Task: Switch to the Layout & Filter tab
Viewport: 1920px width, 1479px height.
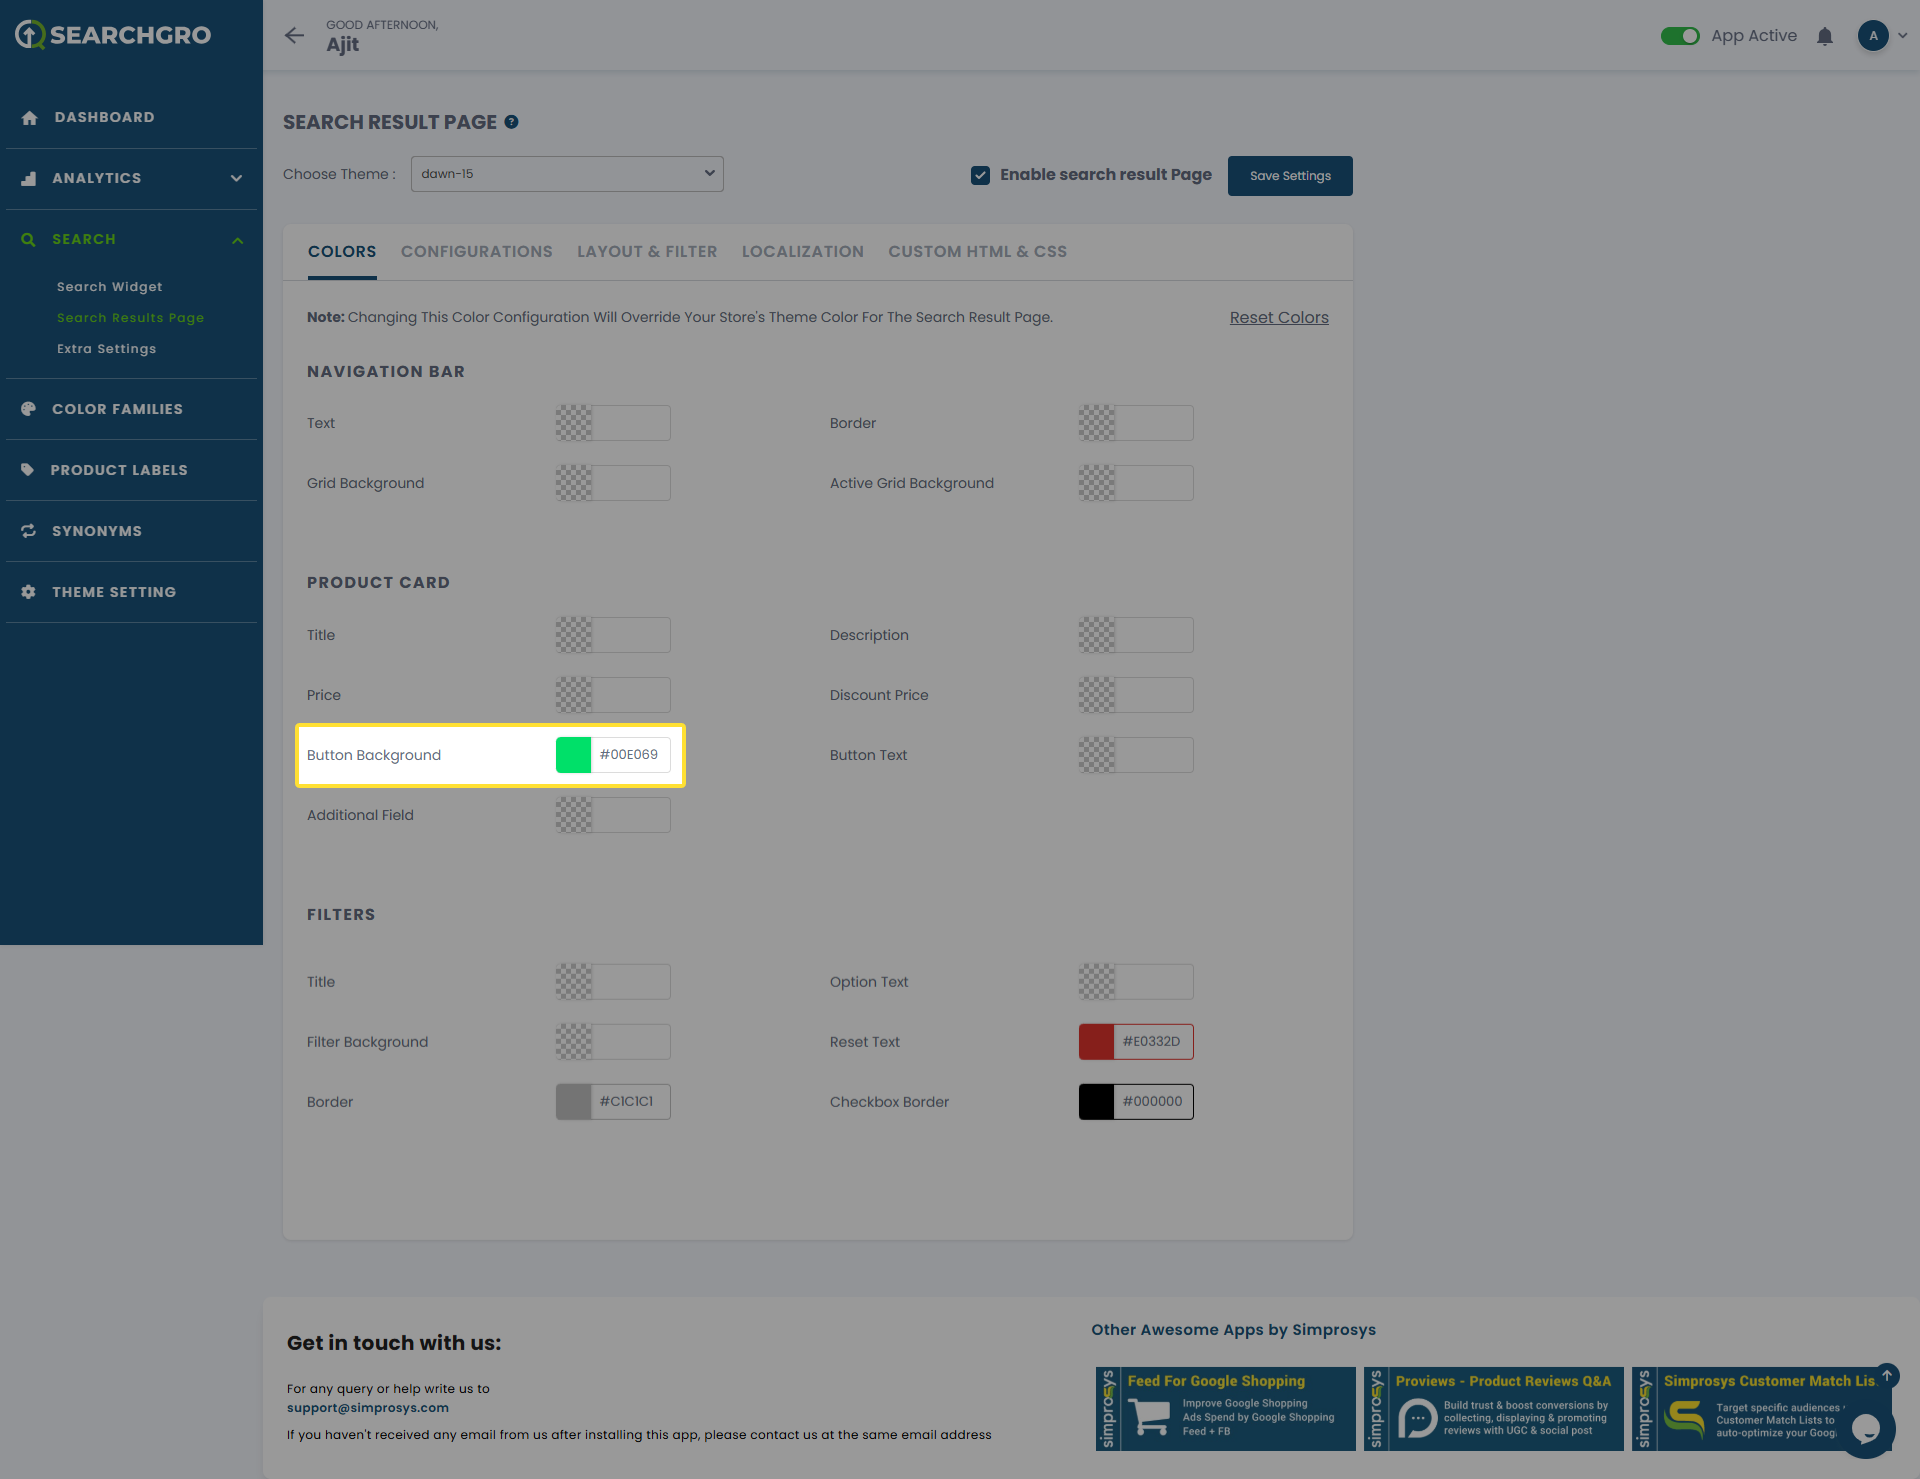Action: 647,252
